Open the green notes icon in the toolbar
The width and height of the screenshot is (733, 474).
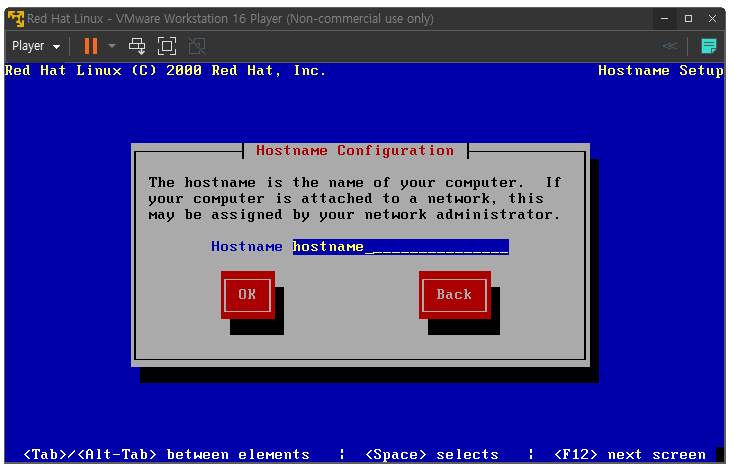click(709, 46)
